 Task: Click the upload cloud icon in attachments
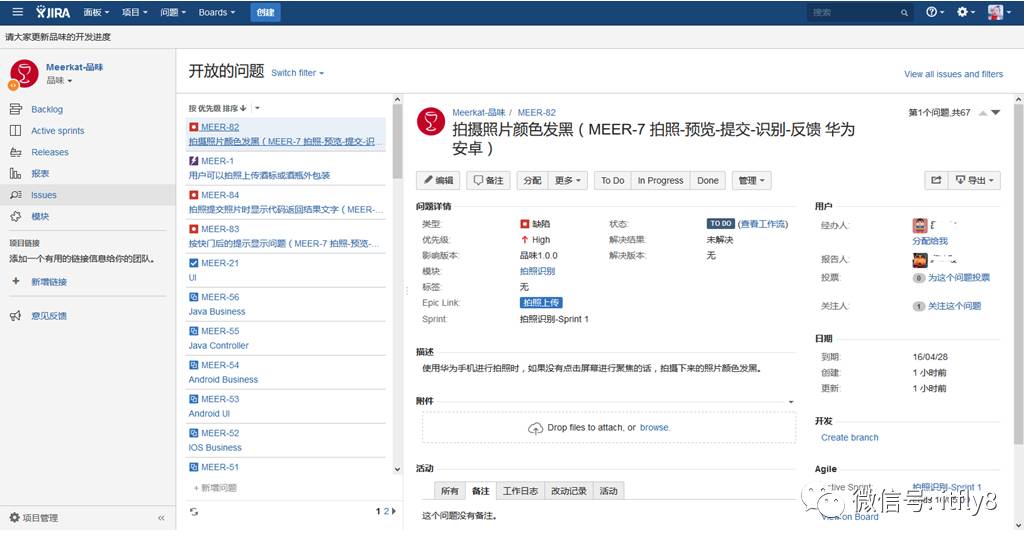pos(535,428)
